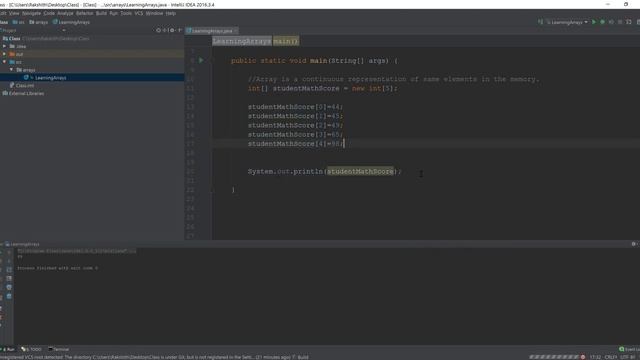The image size is (640, 360).
Task: Open the Window menu
Action: (154, 13)
